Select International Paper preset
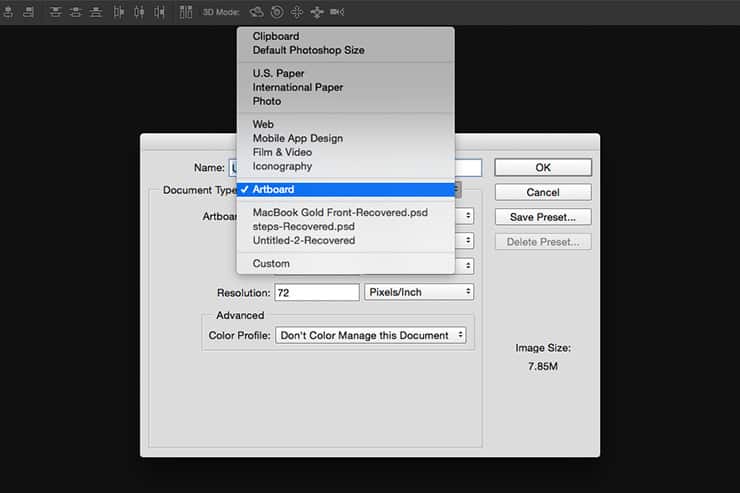 pyautogui.click(x=345, y=87)
